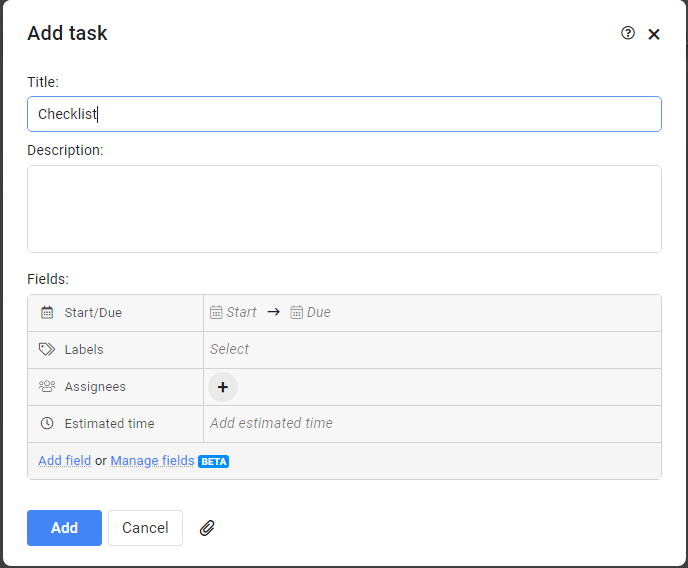Click the Start/Due field label

tap(93, 313)
